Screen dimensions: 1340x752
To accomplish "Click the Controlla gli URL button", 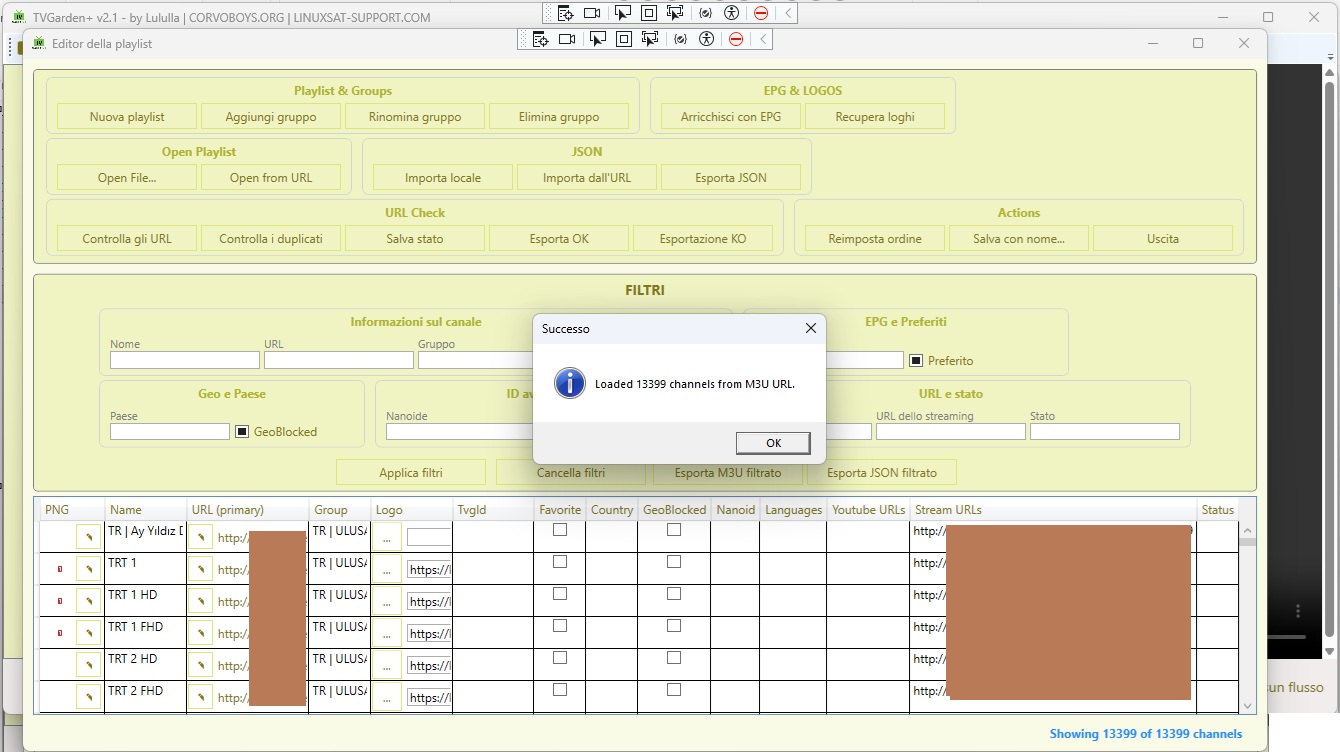I will pos(127,239).
